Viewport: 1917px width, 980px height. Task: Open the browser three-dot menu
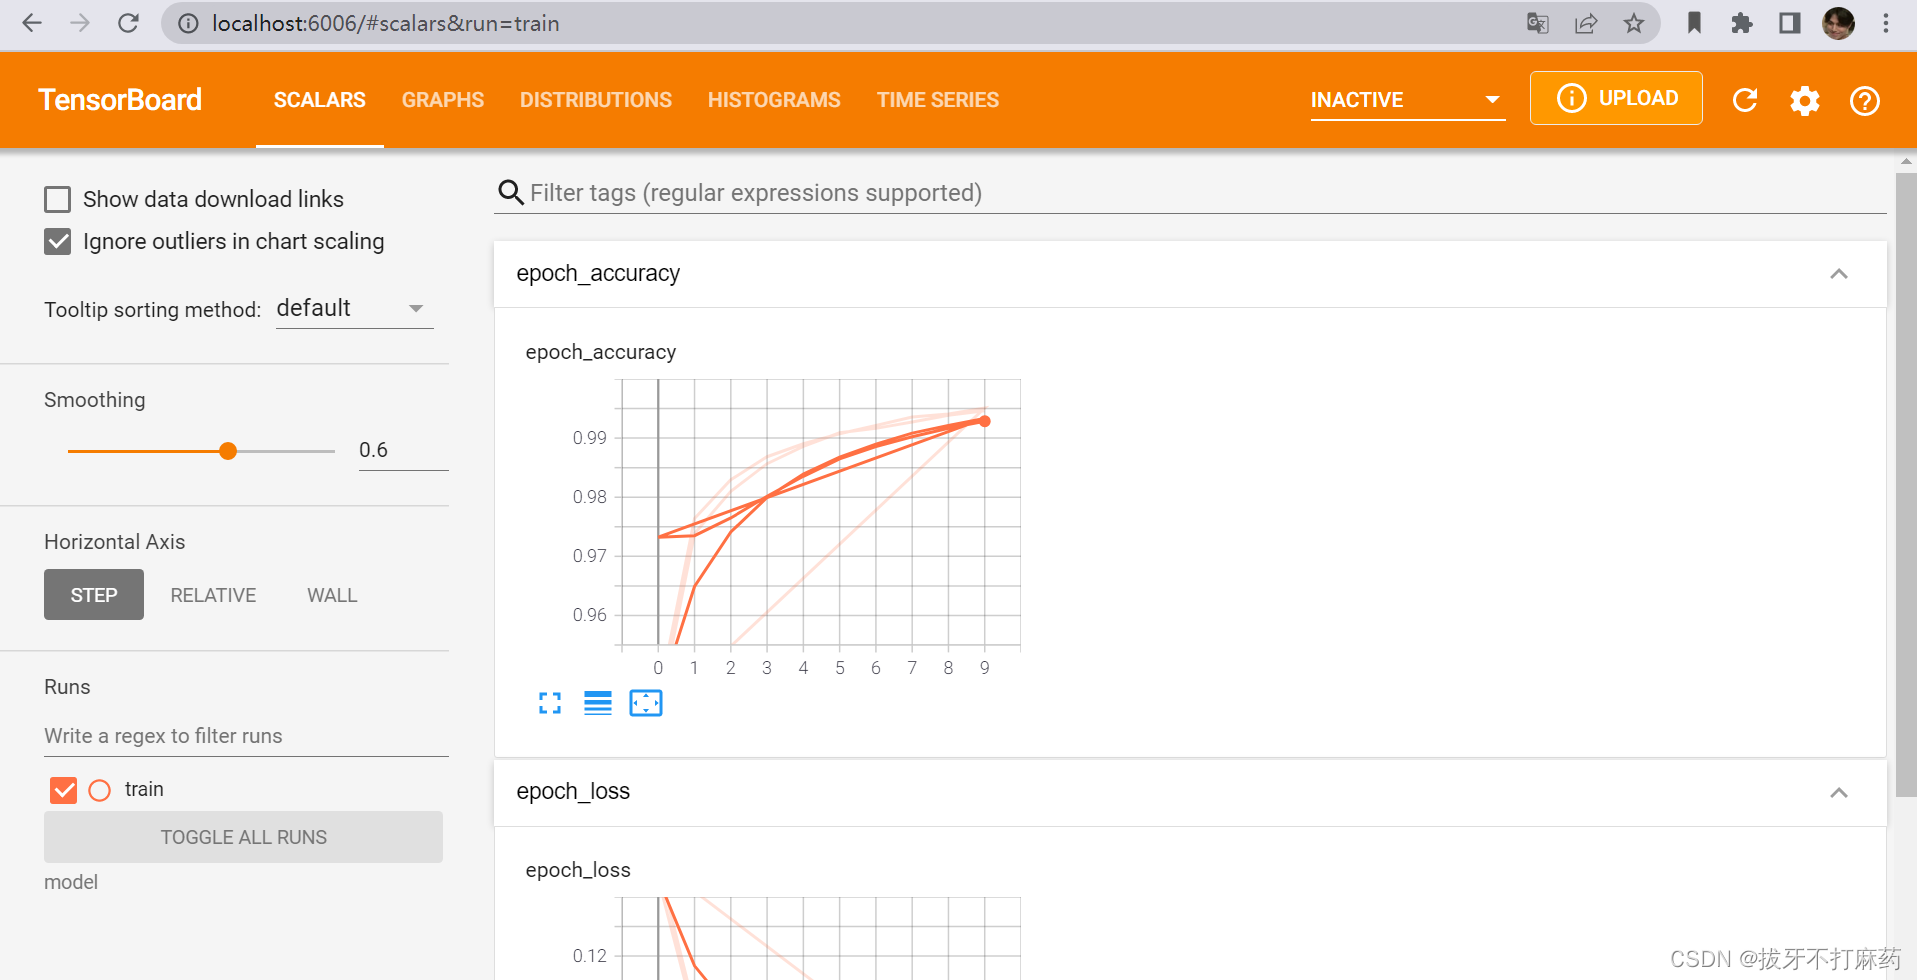point(1886,23)
